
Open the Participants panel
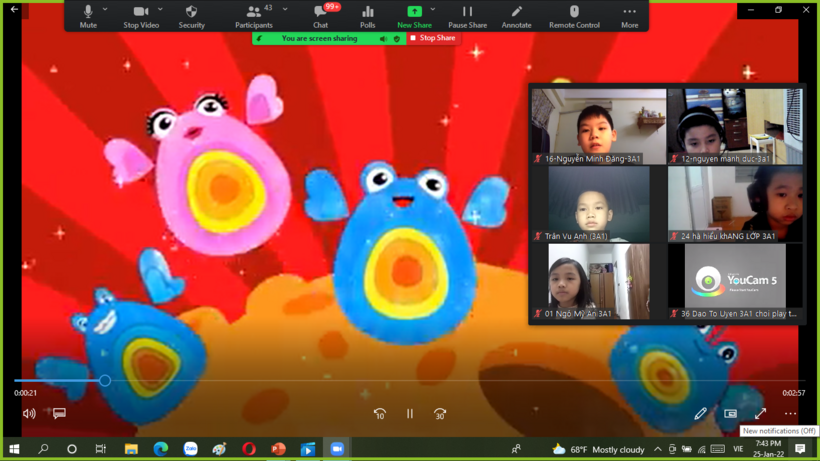pos(254,15)
